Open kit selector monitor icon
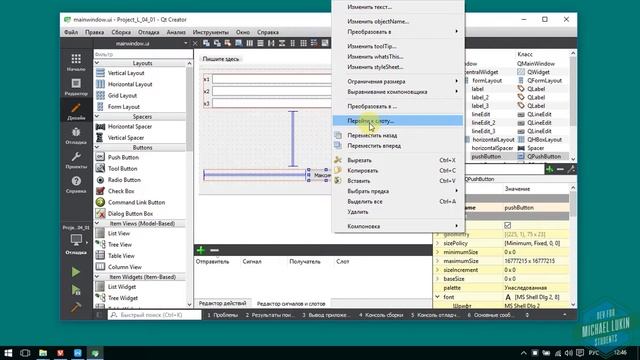640x360 pixels. (x=76, y=240)
